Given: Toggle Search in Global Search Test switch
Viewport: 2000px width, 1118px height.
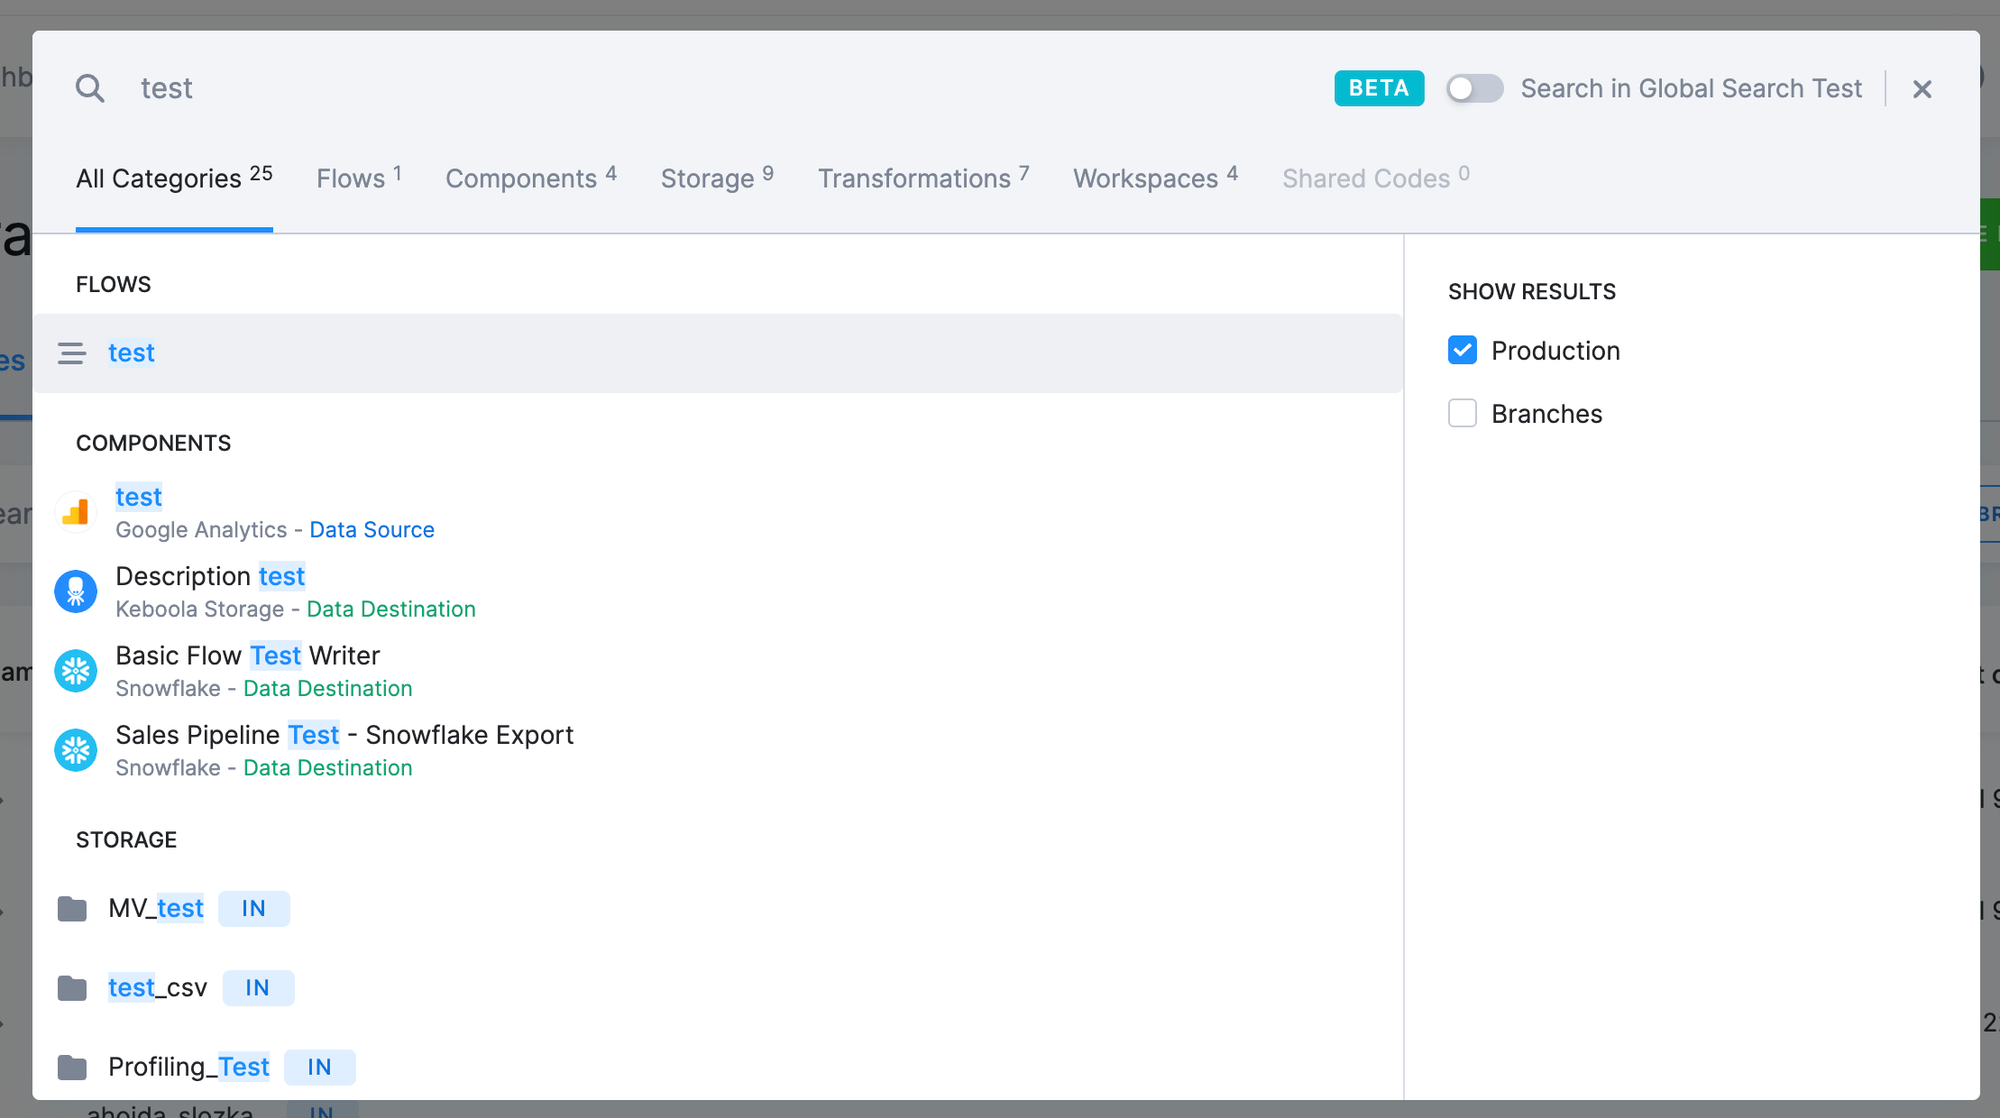Looking at the screenshot, I should [1474, 88].
